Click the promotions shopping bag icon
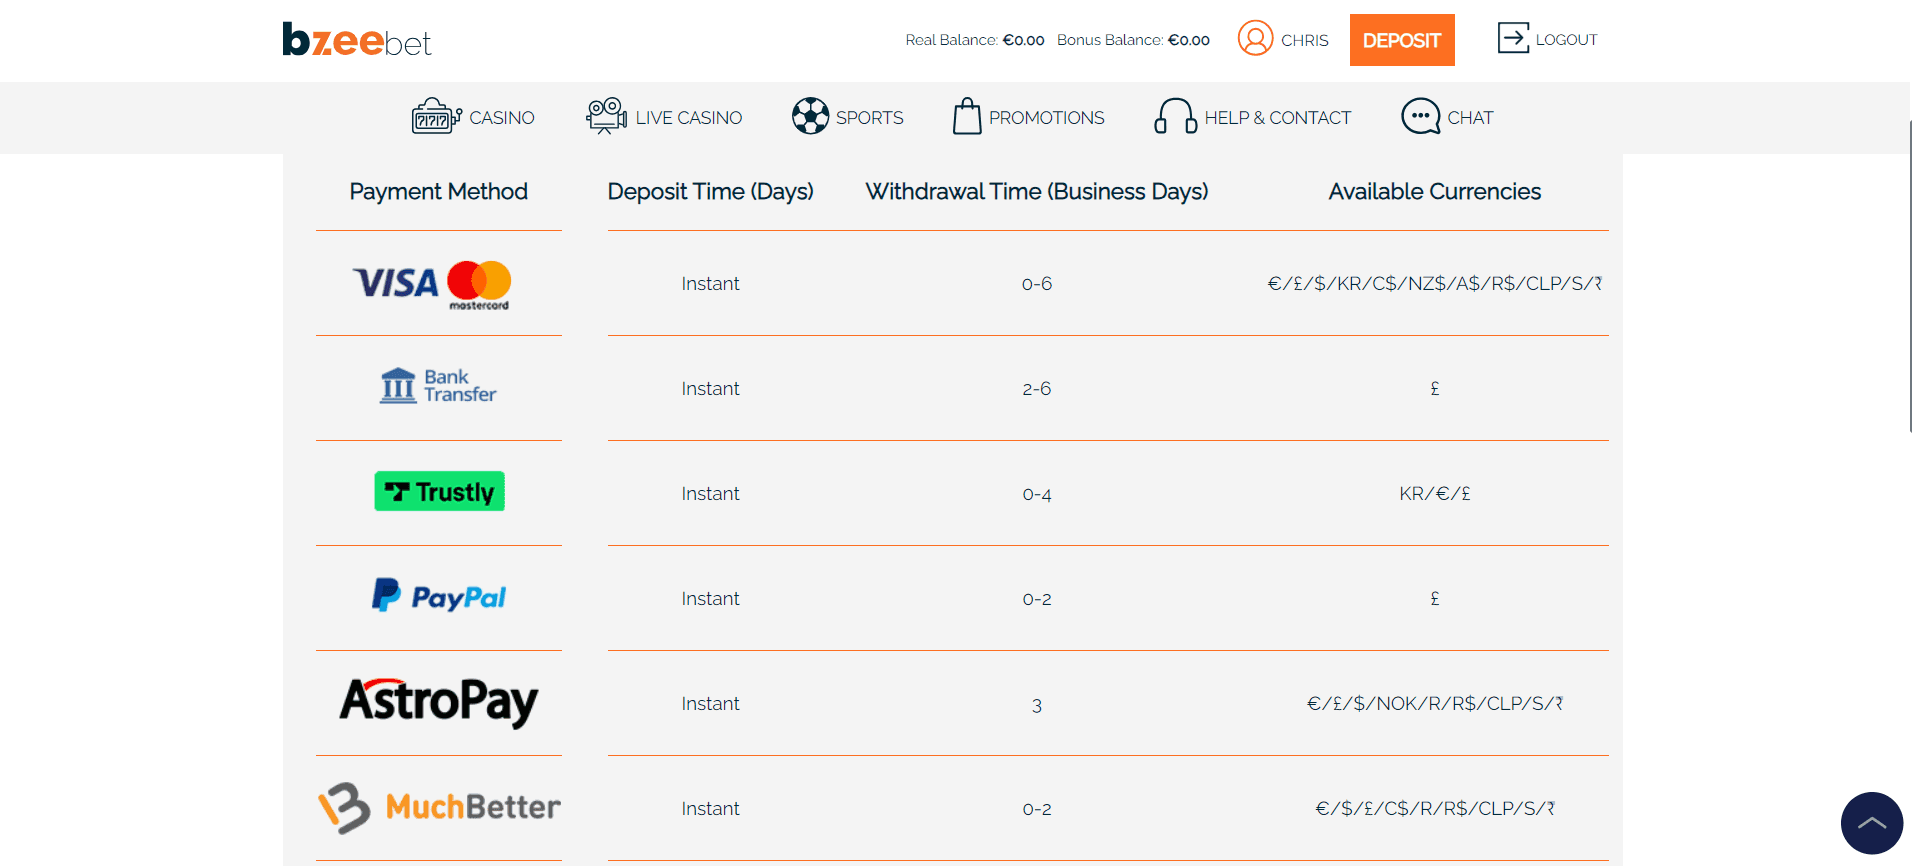 click(966, 117)
